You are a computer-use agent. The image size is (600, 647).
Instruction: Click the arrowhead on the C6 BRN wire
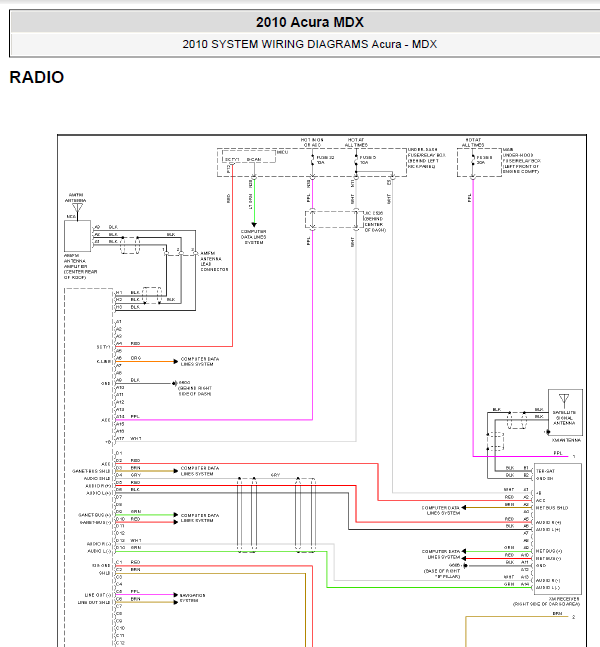(x=175, y=602)
